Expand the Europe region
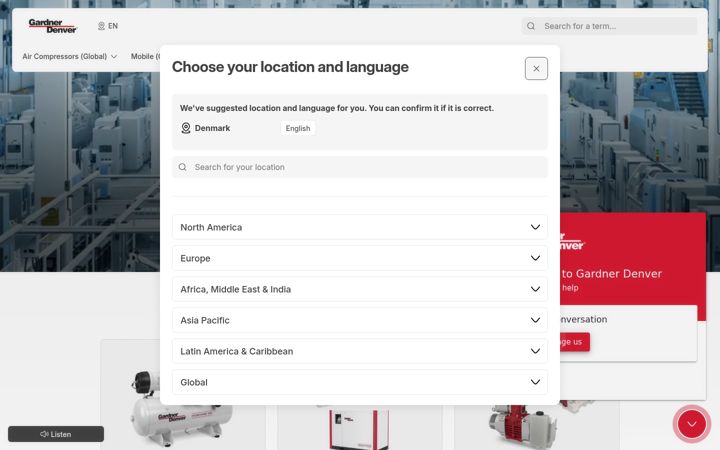The image size is (720, 450). pyautogui.click(x=360, y=258)
